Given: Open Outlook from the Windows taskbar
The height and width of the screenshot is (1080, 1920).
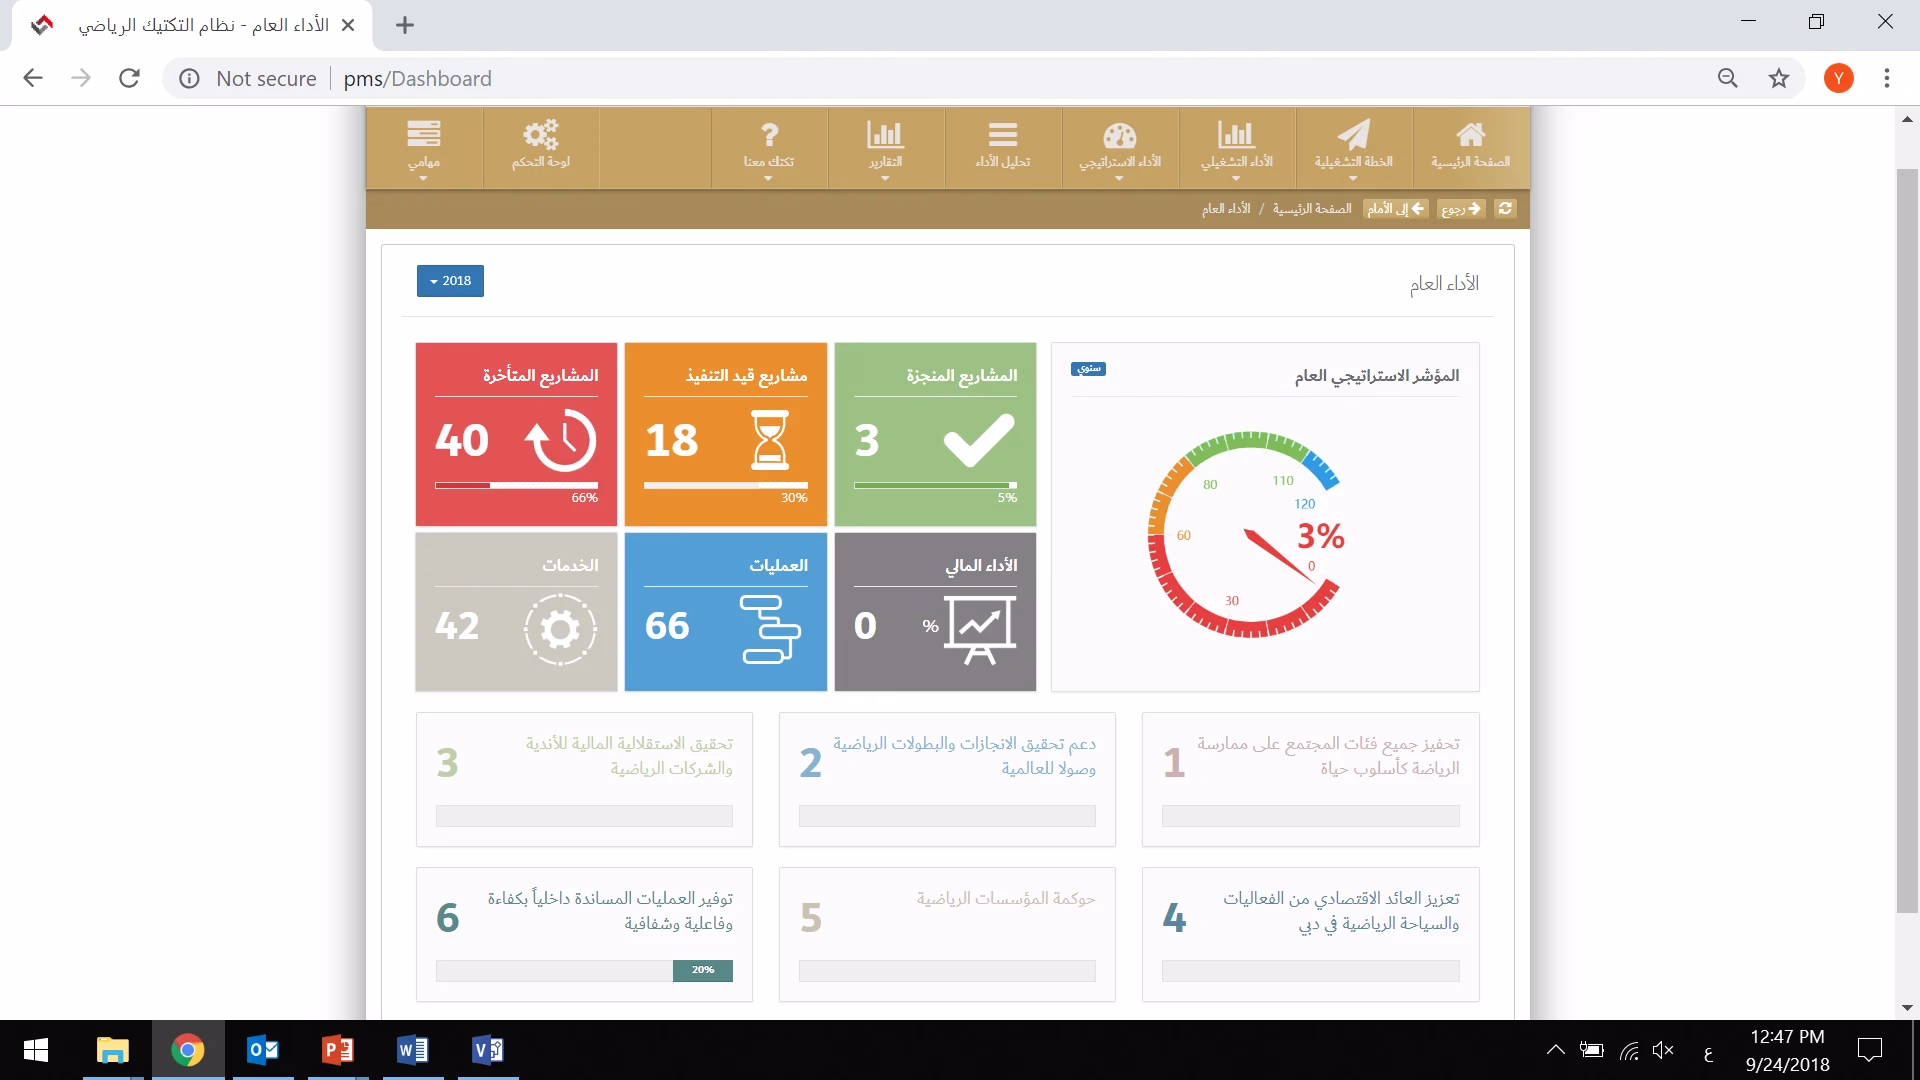Looking at the screenshot, I should click(x=263, y=1050).
